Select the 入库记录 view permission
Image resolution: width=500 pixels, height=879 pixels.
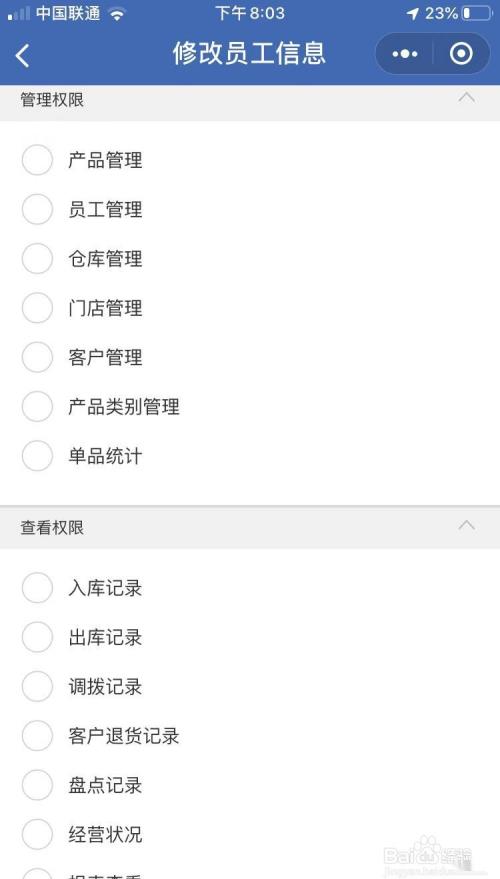(x=37, y=587)
